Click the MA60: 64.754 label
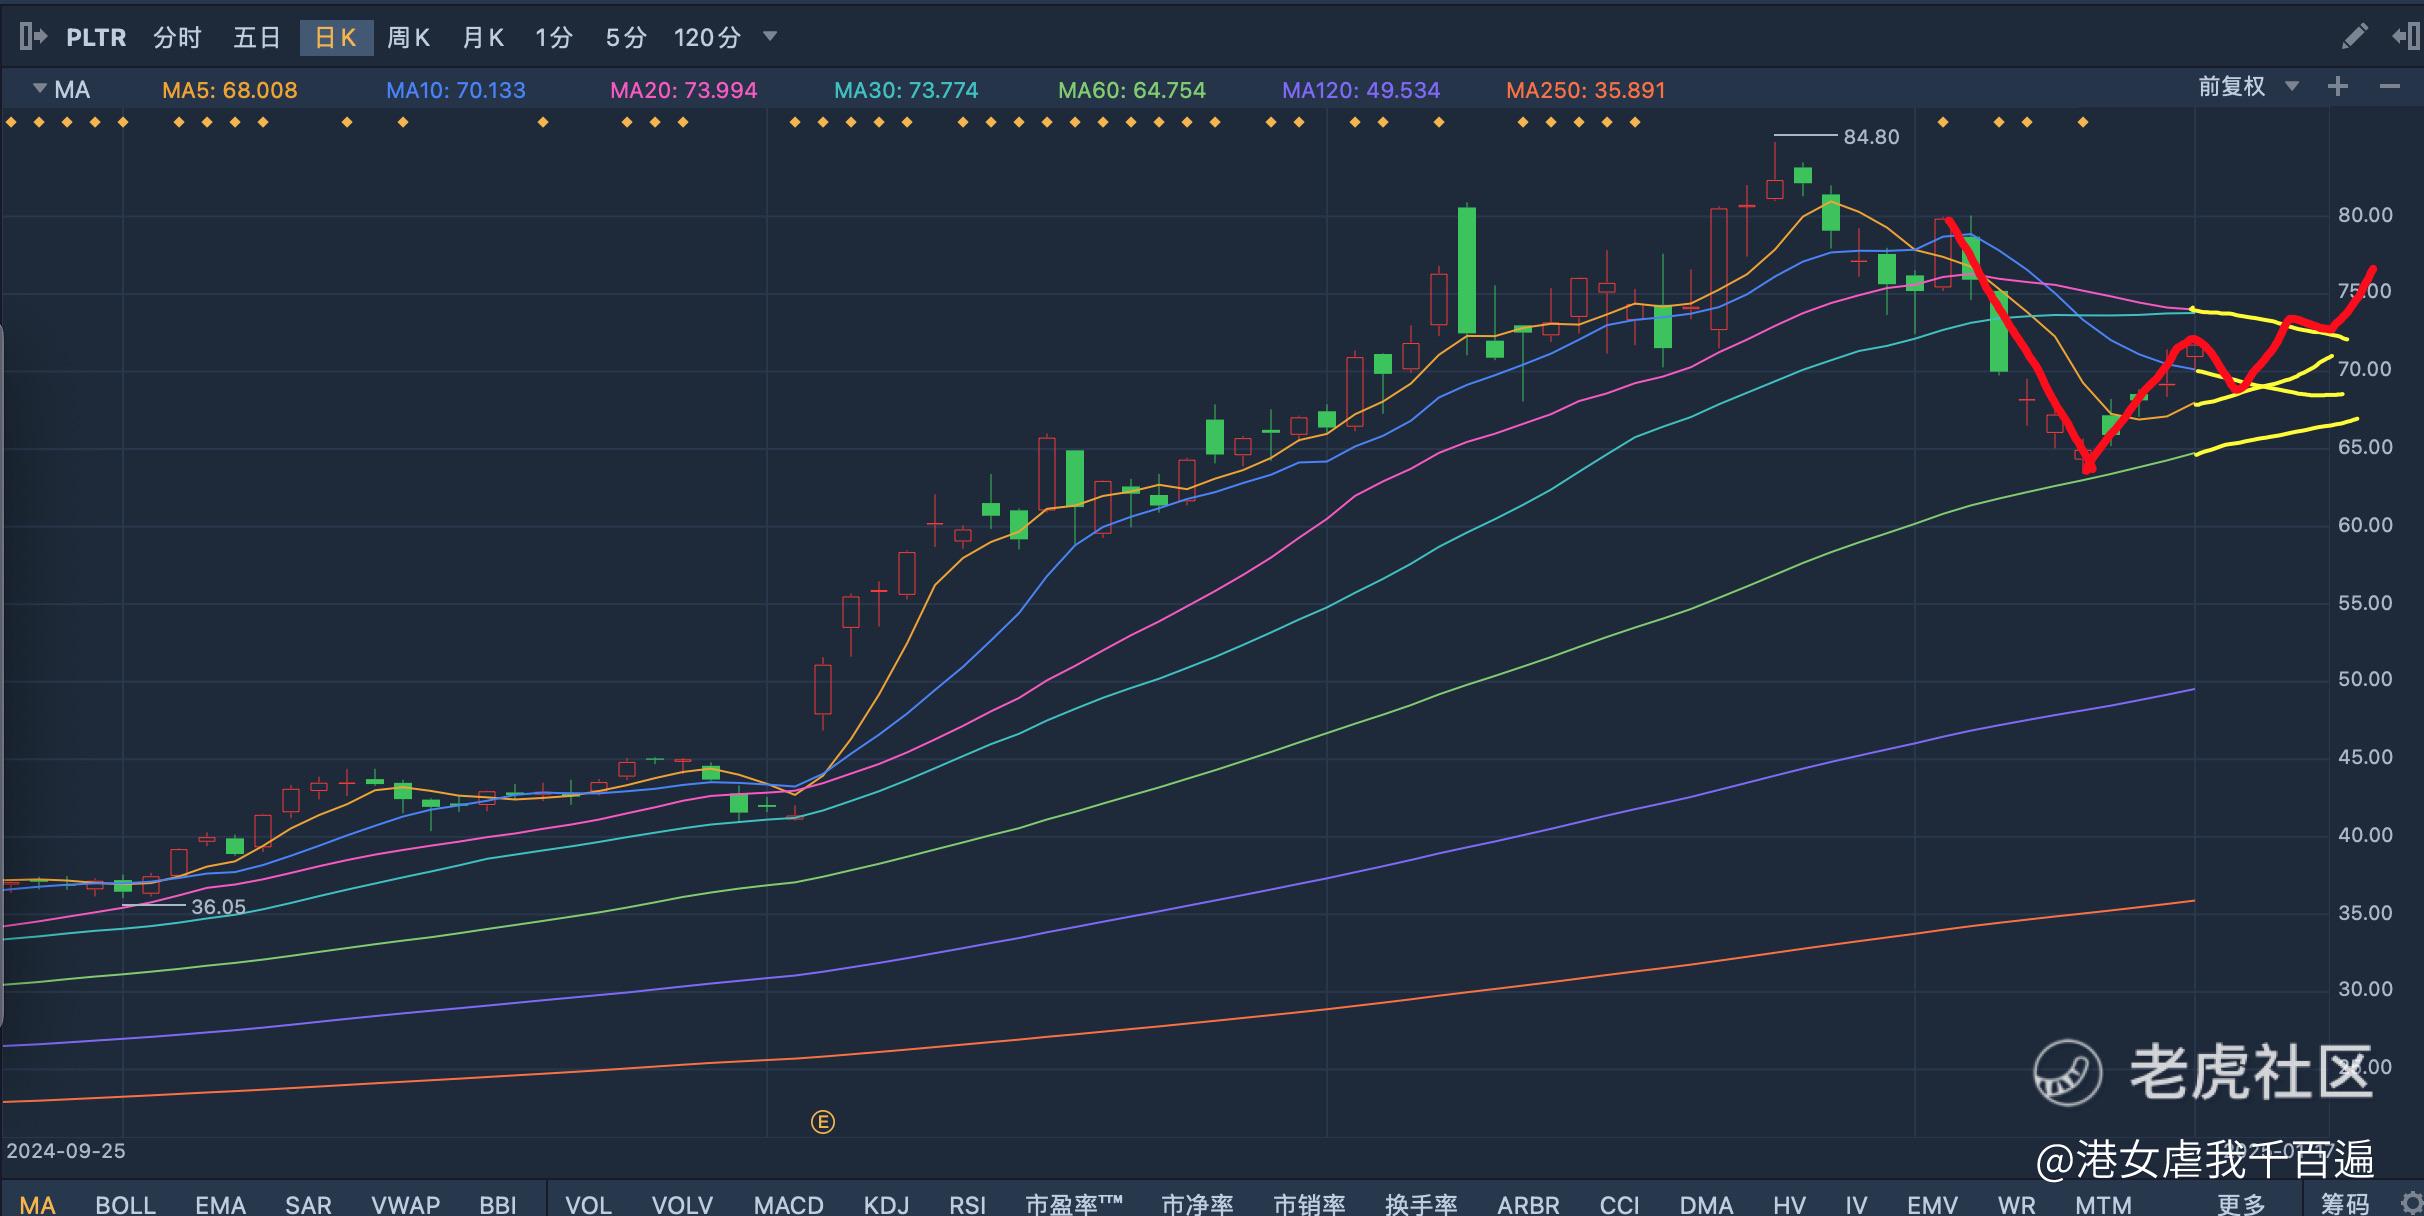 point(1132,90)
